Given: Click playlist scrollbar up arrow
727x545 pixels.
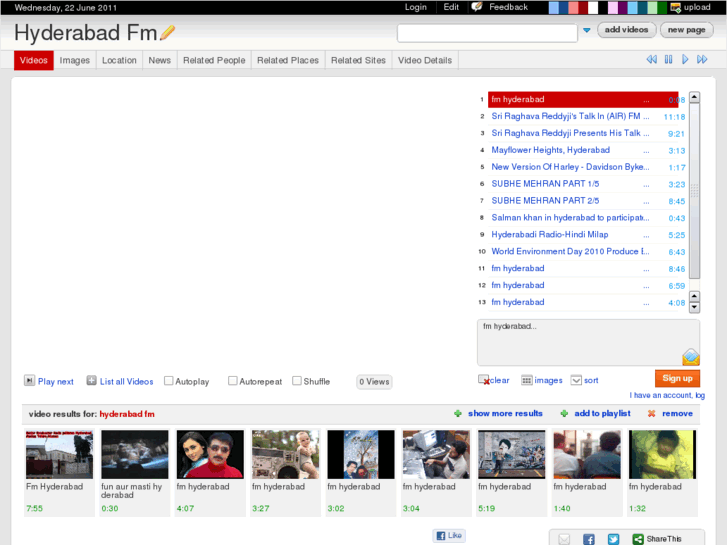Looking at the screenshot, I should (x=694, y=97).
